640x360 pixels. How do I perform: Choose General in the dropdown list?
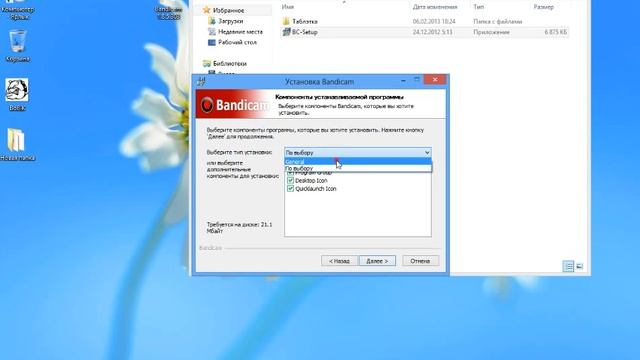(x=358, y=162)
